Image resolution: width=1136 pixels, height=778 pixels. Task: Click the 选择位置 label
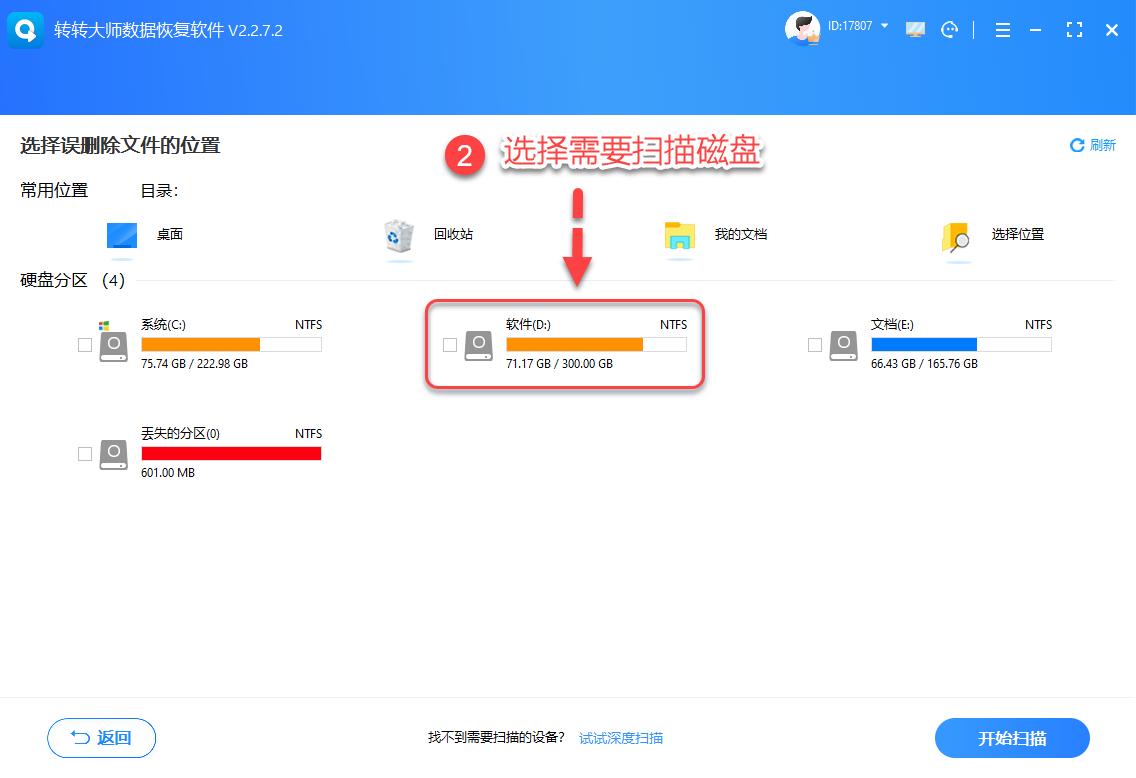(1017, 234)
